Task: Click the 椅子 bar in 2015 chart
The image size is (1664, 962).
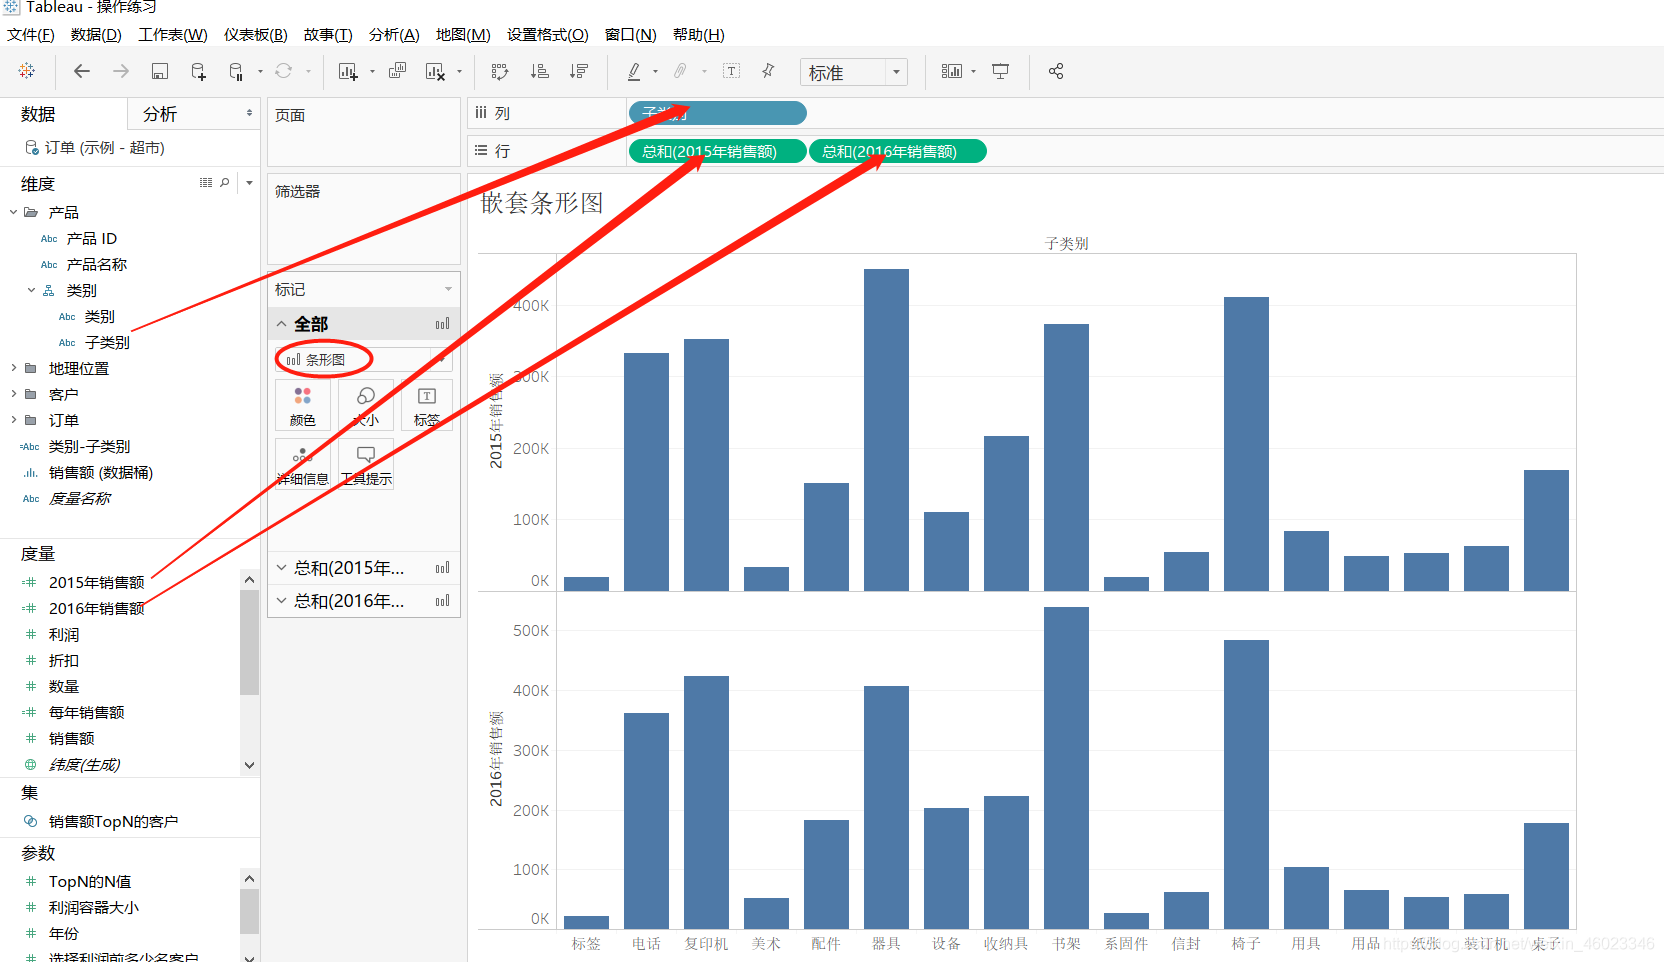Action: point(1246,444)
